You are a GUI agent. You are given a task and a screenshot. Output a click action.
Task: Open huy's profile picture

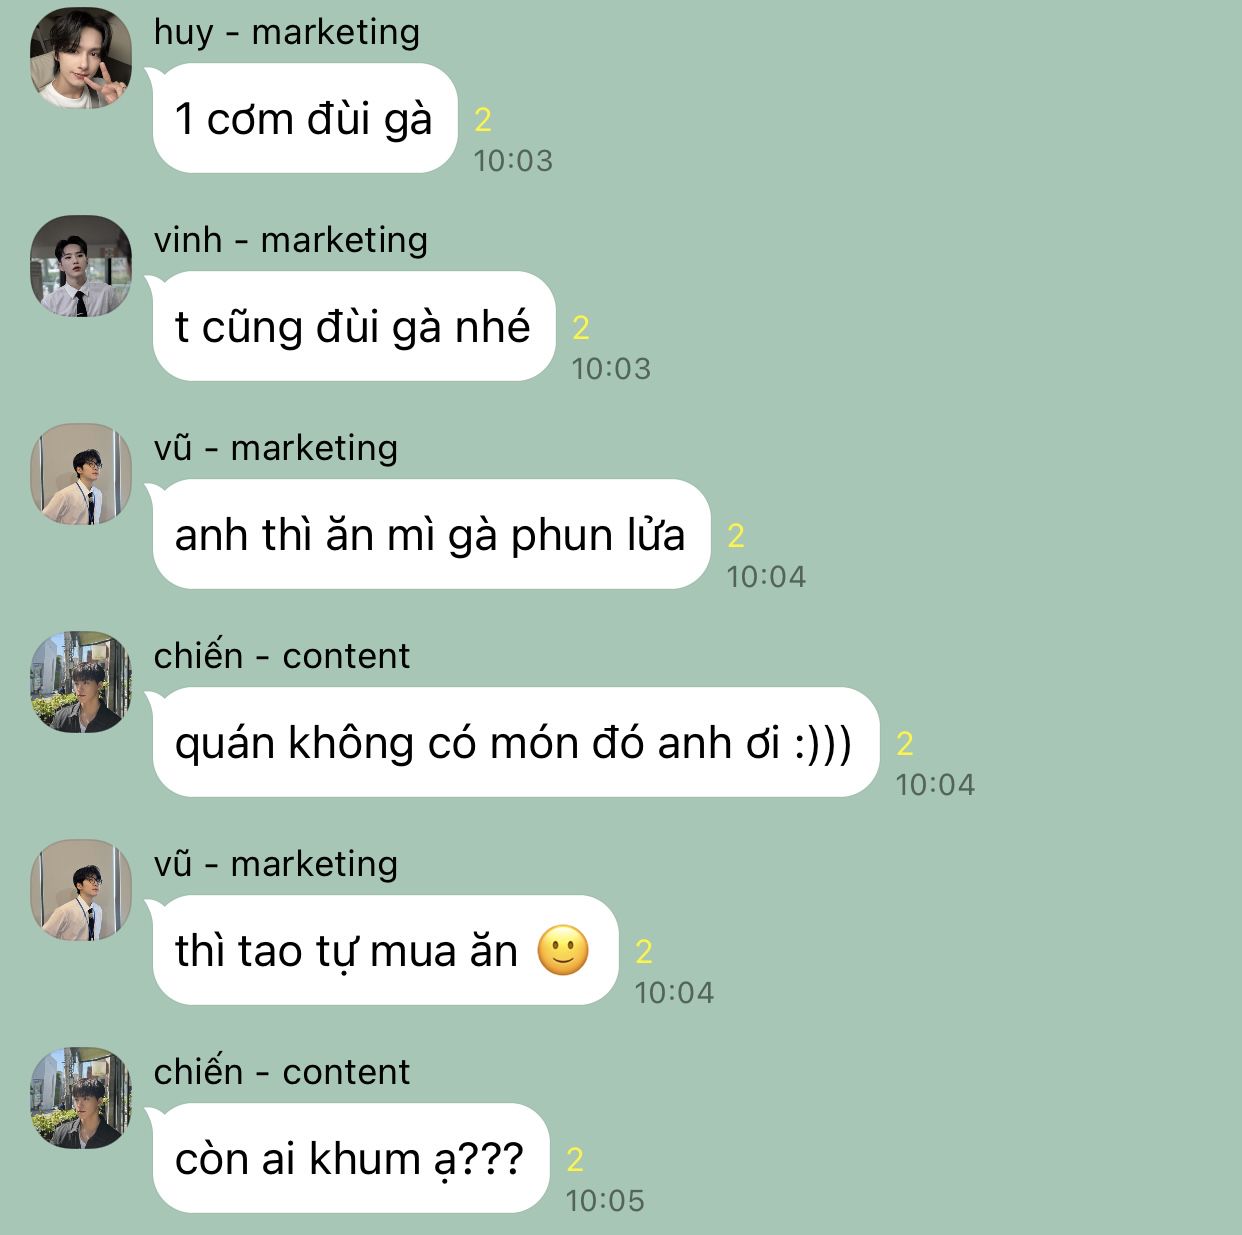pos(81,58)
